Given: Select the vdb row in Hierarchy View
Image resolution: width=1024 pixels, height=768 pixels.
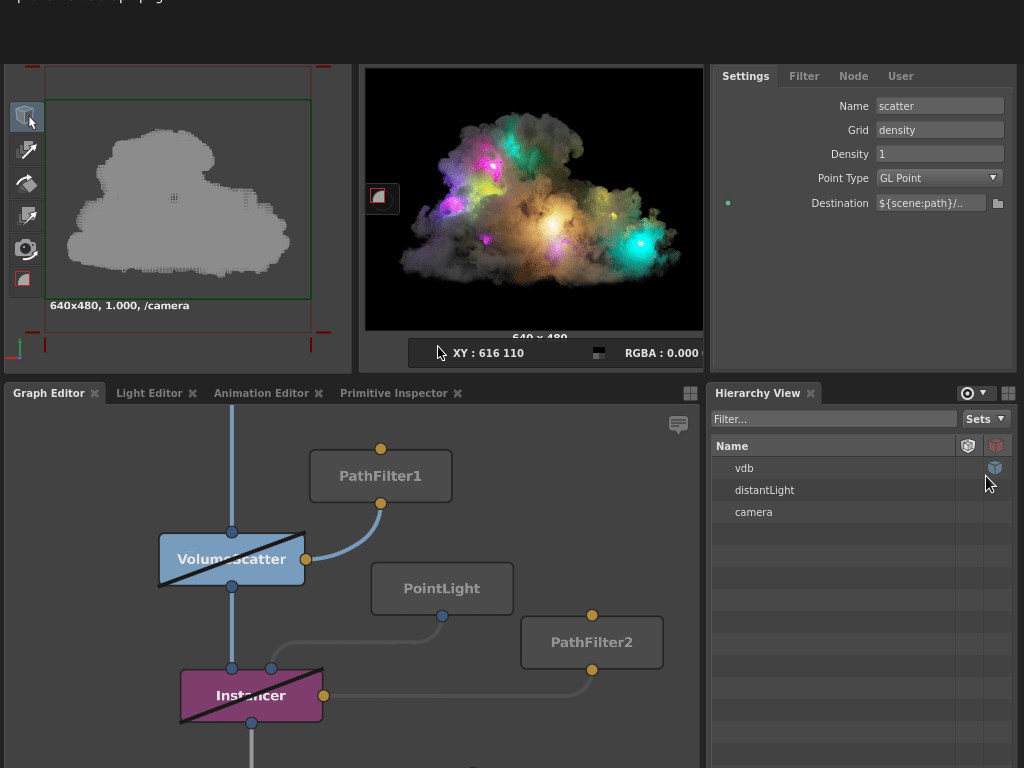Looking at the screenshot, I should 861,468.
